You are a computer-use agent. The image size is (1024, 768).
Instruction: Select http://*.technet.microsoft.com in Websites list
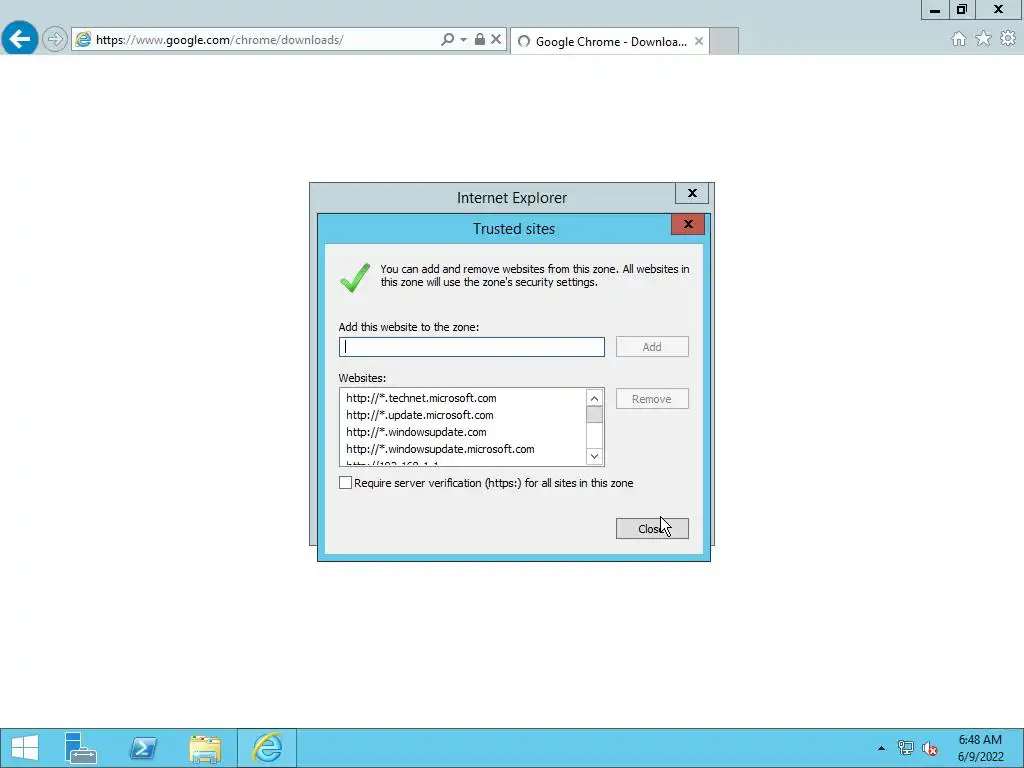coord(421,398)
